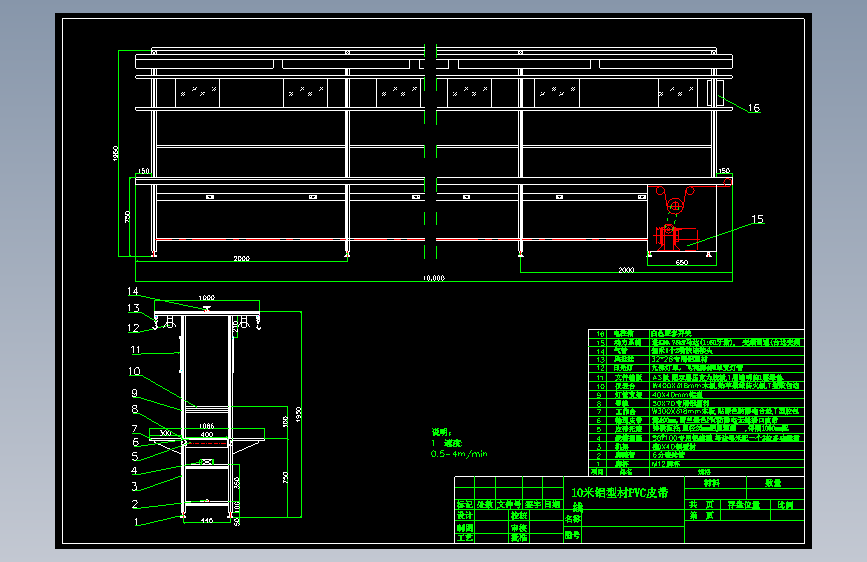Viewport: 867px width, 562px height.
Task: Click balloon number 10 in the side view
Action: pos(134,371)
